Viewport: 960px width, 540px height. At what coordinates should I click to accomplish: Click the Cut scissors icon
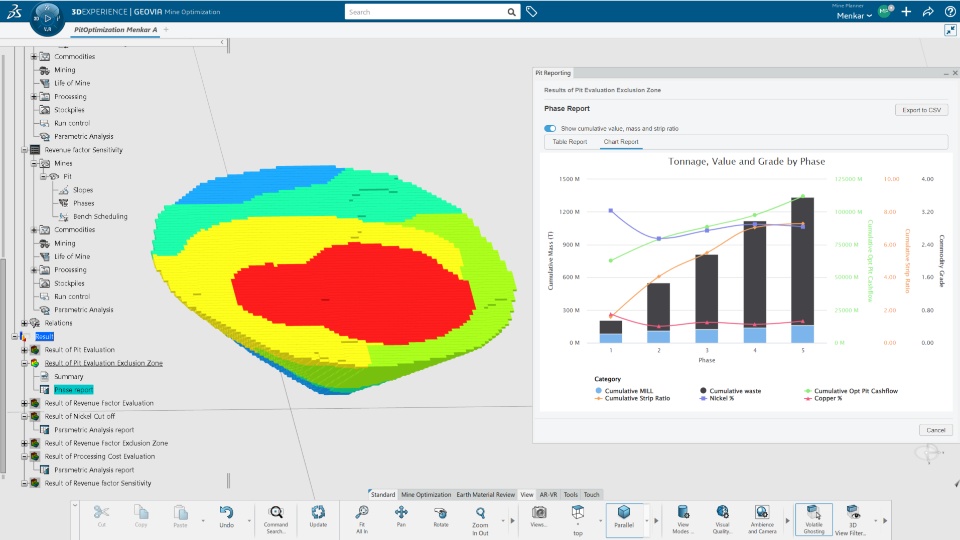(x=102, y=512)
